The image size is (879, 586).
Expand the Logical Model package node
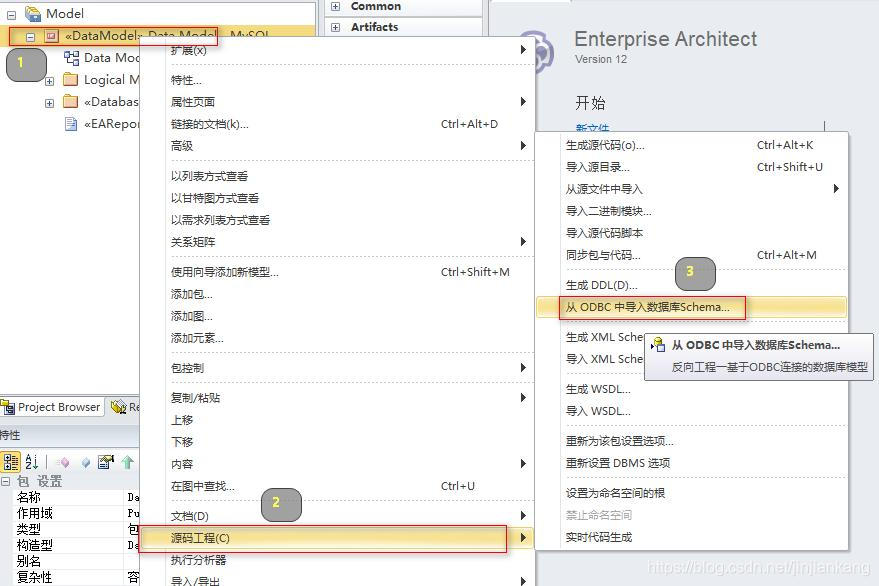[49, 81]
